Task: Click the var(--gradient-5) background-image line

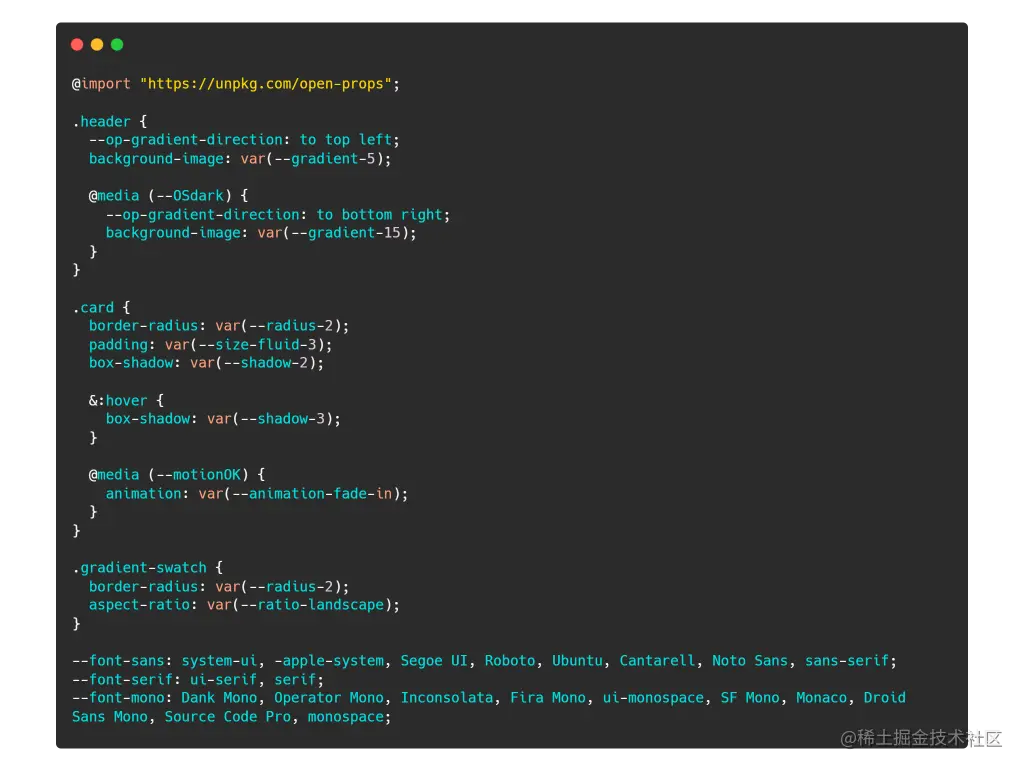Action: coord(240,159)
